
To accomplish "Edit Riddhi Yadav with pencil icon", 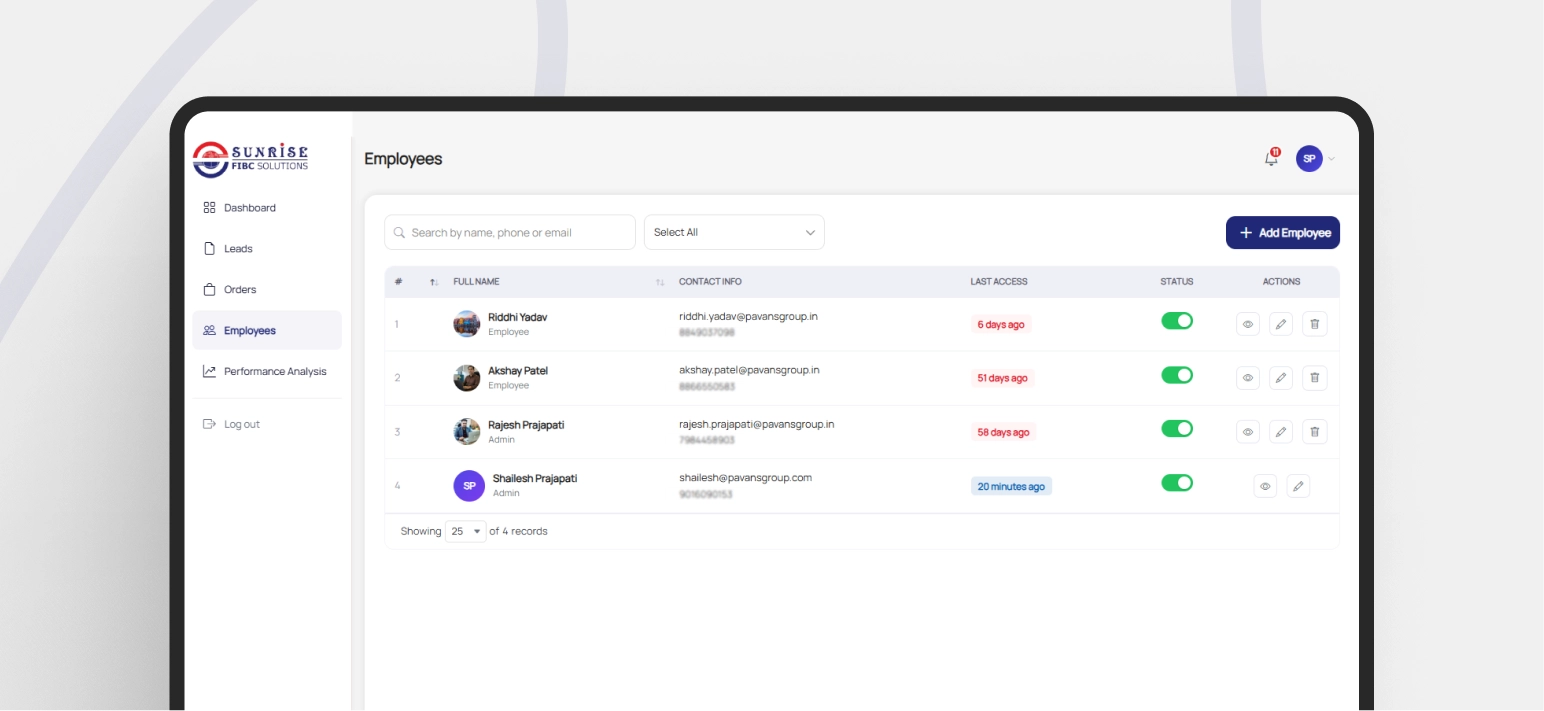I will point(1281,324).
